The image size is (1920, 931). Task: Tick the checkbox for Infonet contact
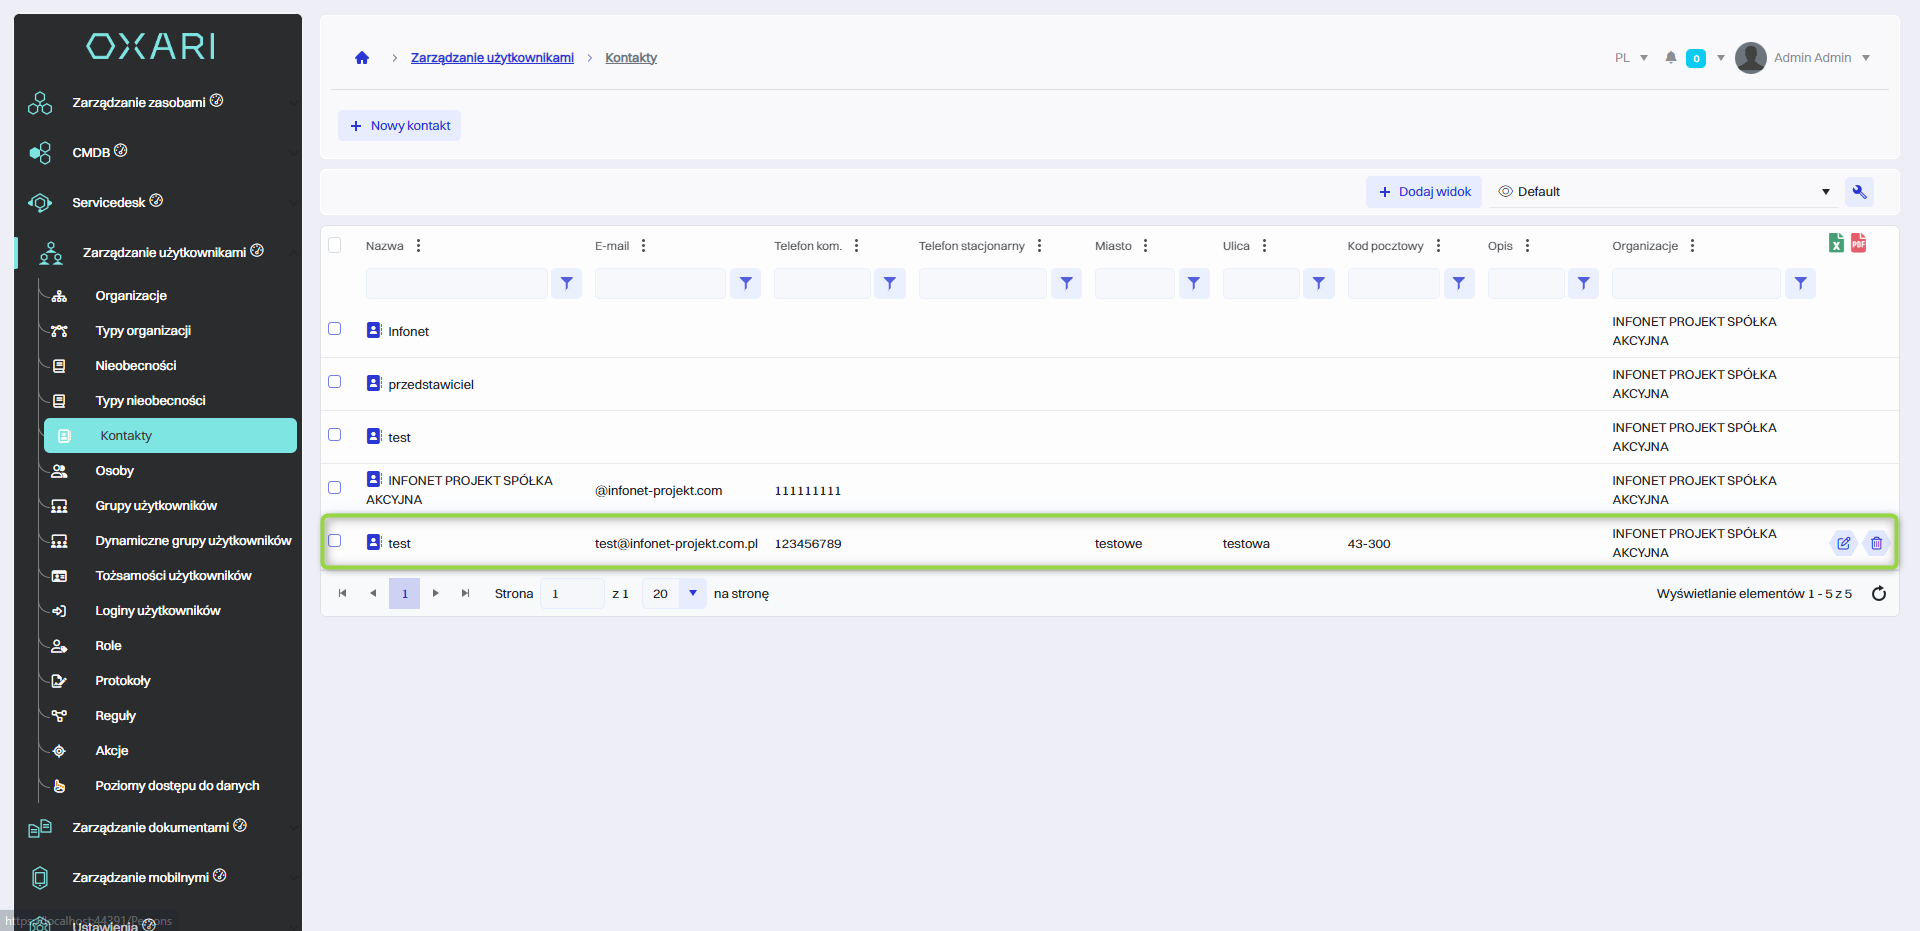(335, 329)
